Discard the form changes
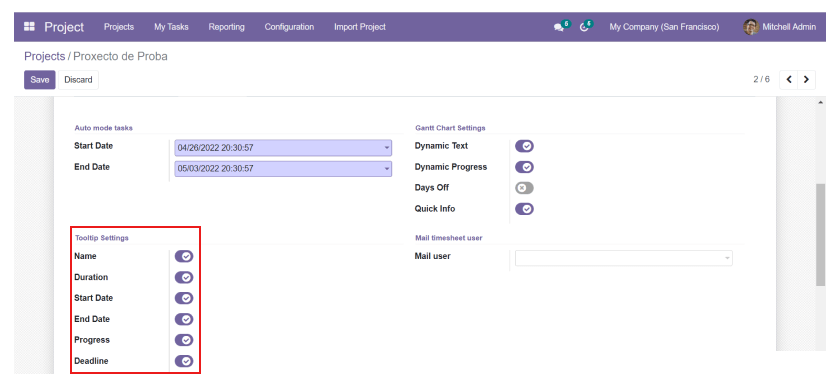The width and height of the screenshot is (840, 385). point(78,80)
